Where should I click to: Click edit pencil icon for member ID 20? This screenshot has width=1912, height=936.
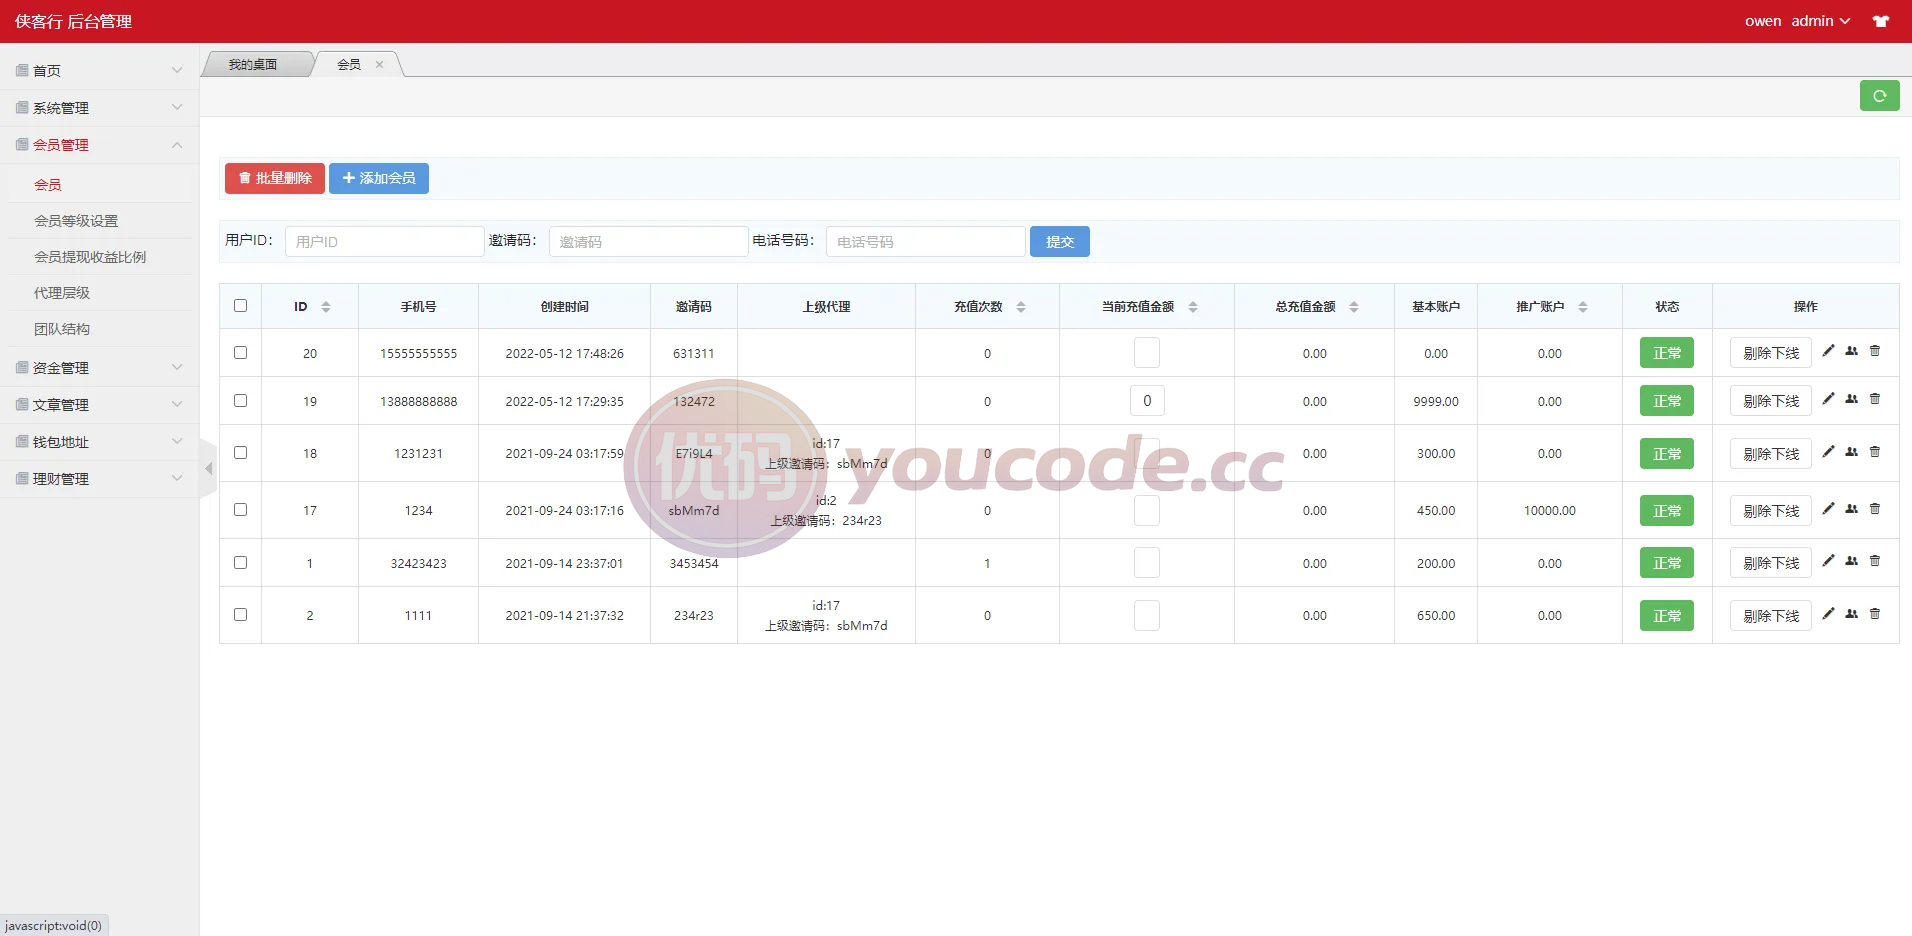pos(1828,351)
